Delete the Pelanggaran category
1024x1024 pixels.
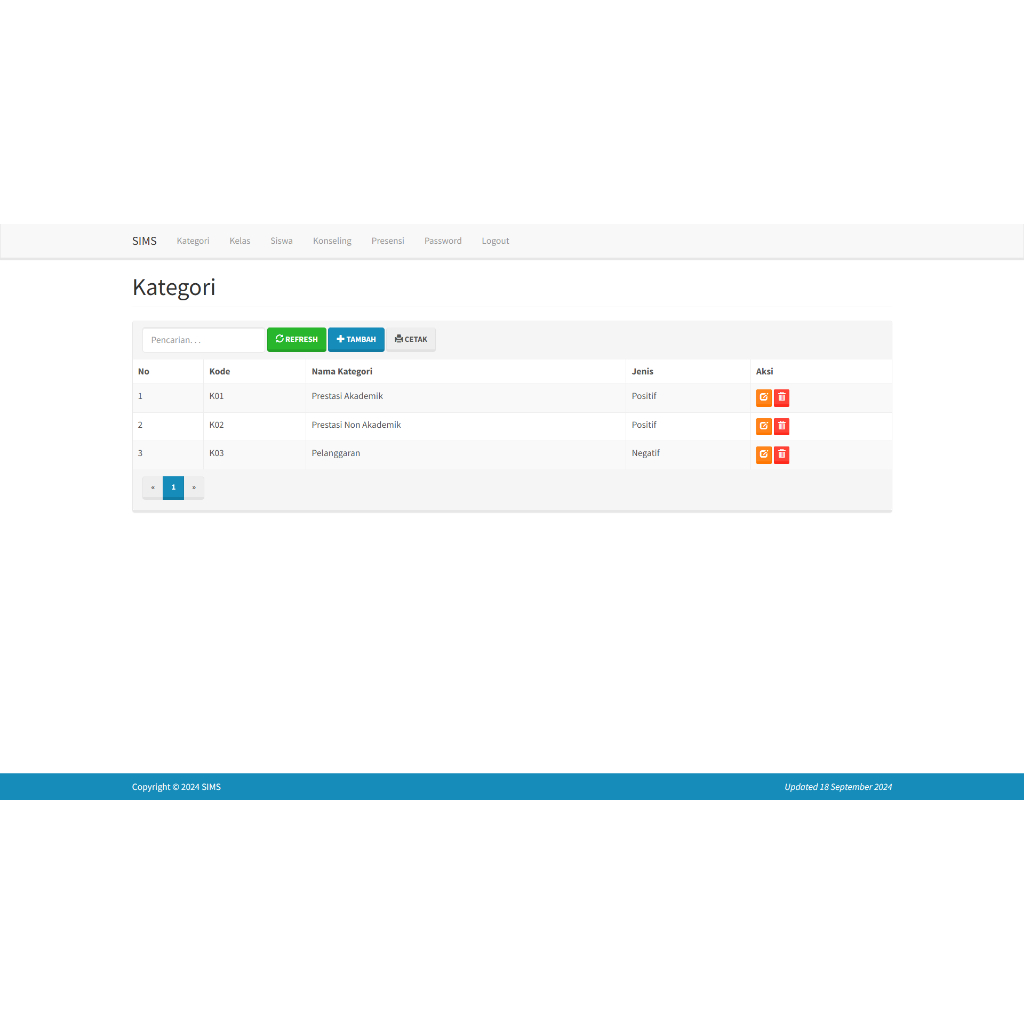tap(781, 454)
